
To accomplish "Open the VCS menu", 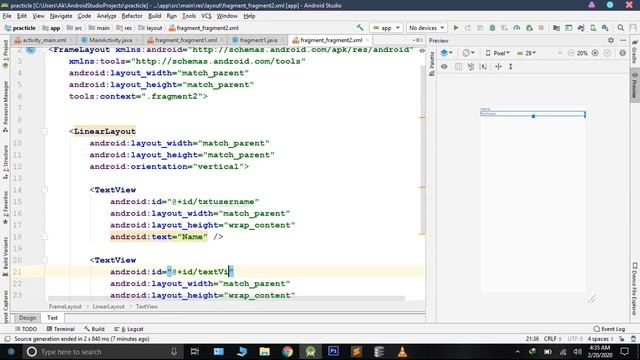I will tap(206, 16).
